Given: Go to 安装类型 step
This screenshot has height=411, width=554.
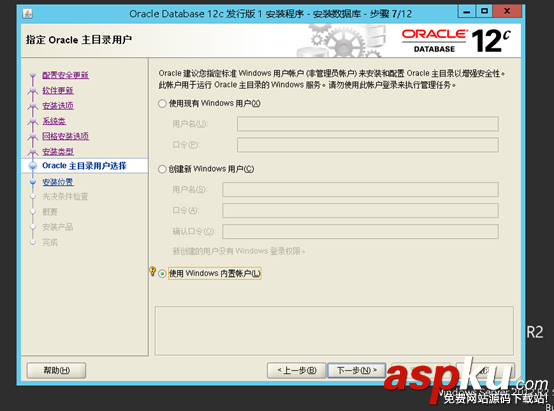Looking at the screenshot, I should click(58, 152).
